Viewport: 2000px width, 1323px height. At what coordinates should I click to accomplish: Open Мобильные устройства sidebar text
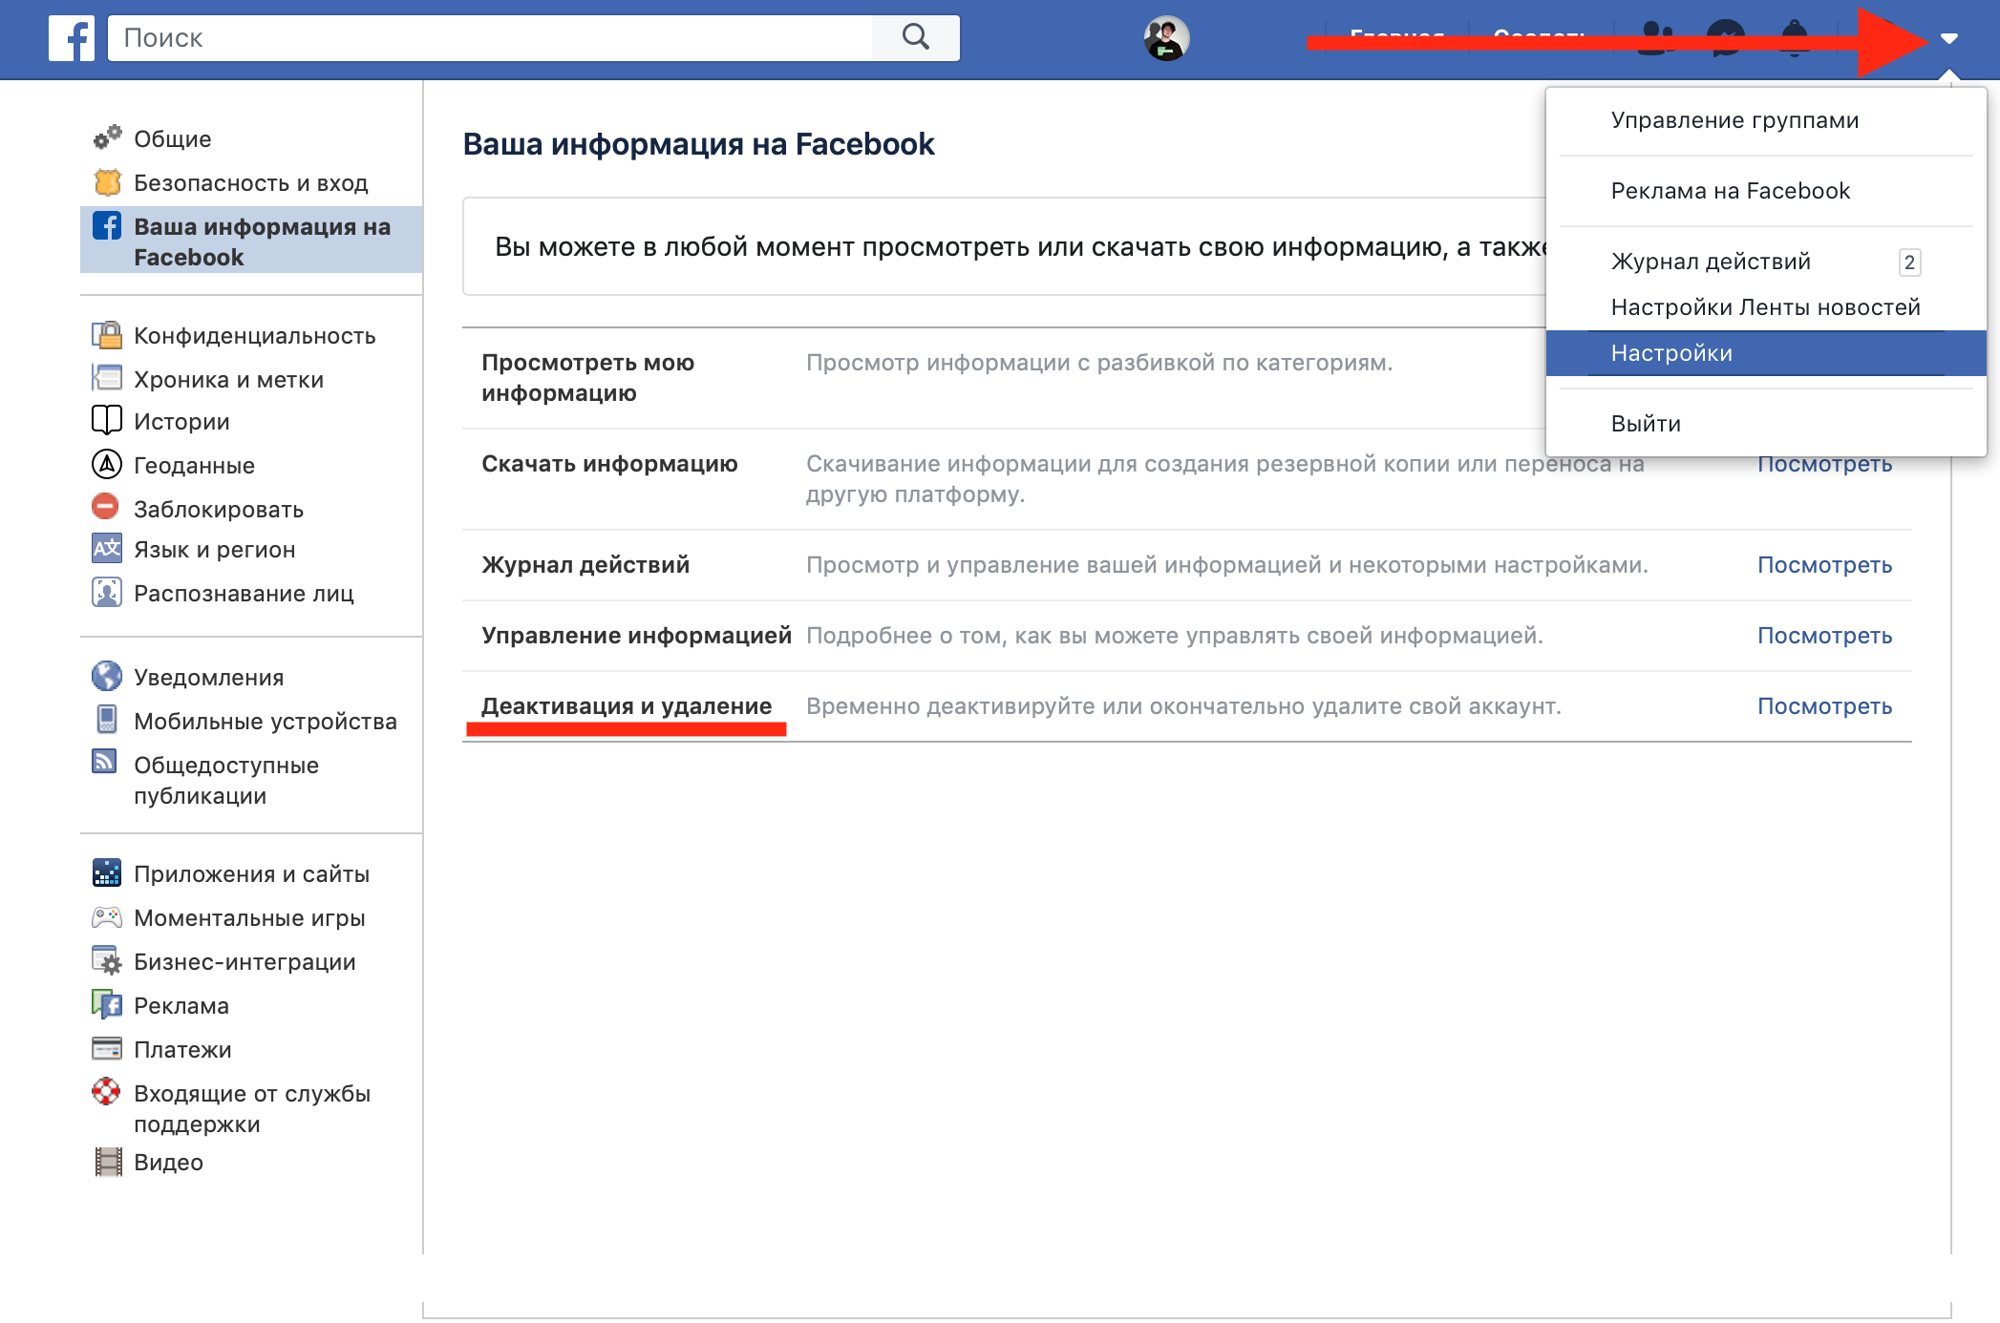pyautogui.click(x=266, y=722)
